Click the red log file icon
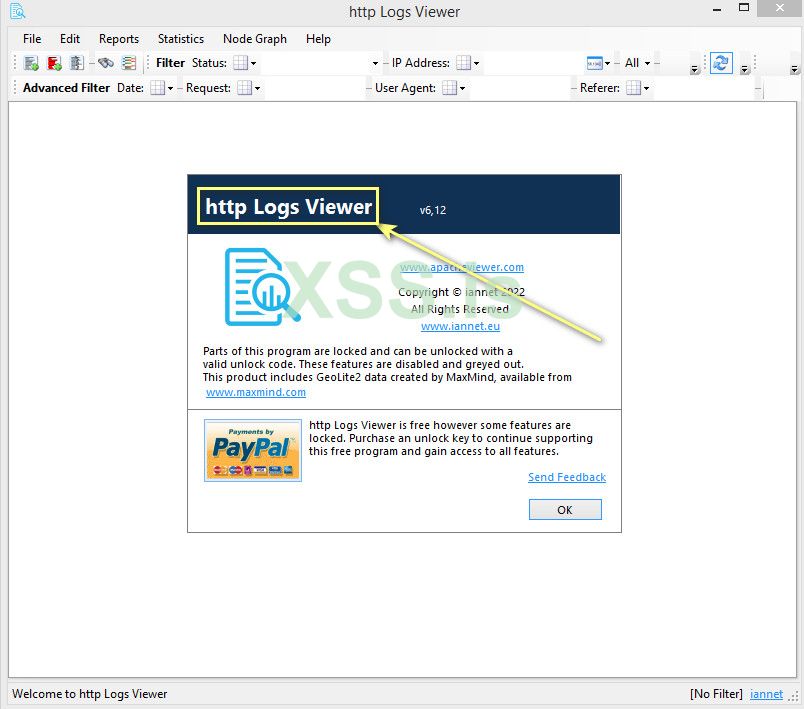 point(54,63)
